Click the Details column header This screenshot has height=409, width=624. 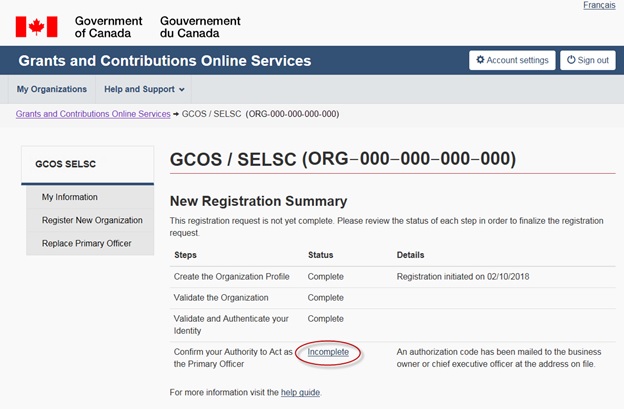pos(412,255)
